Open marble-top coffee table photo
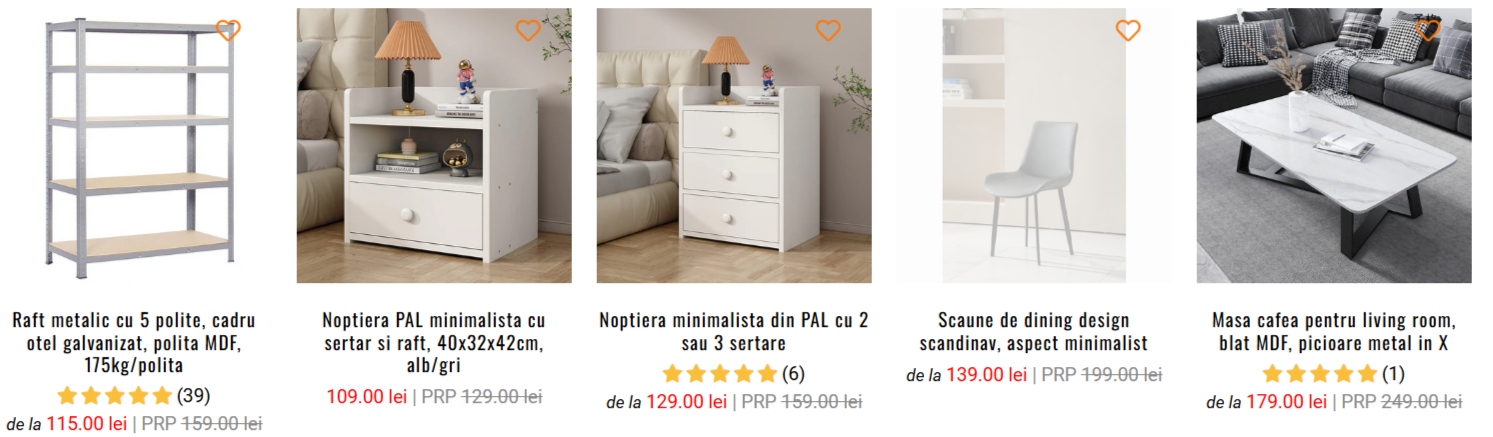The image size is (1493, 437). [x=1334, y=146]
